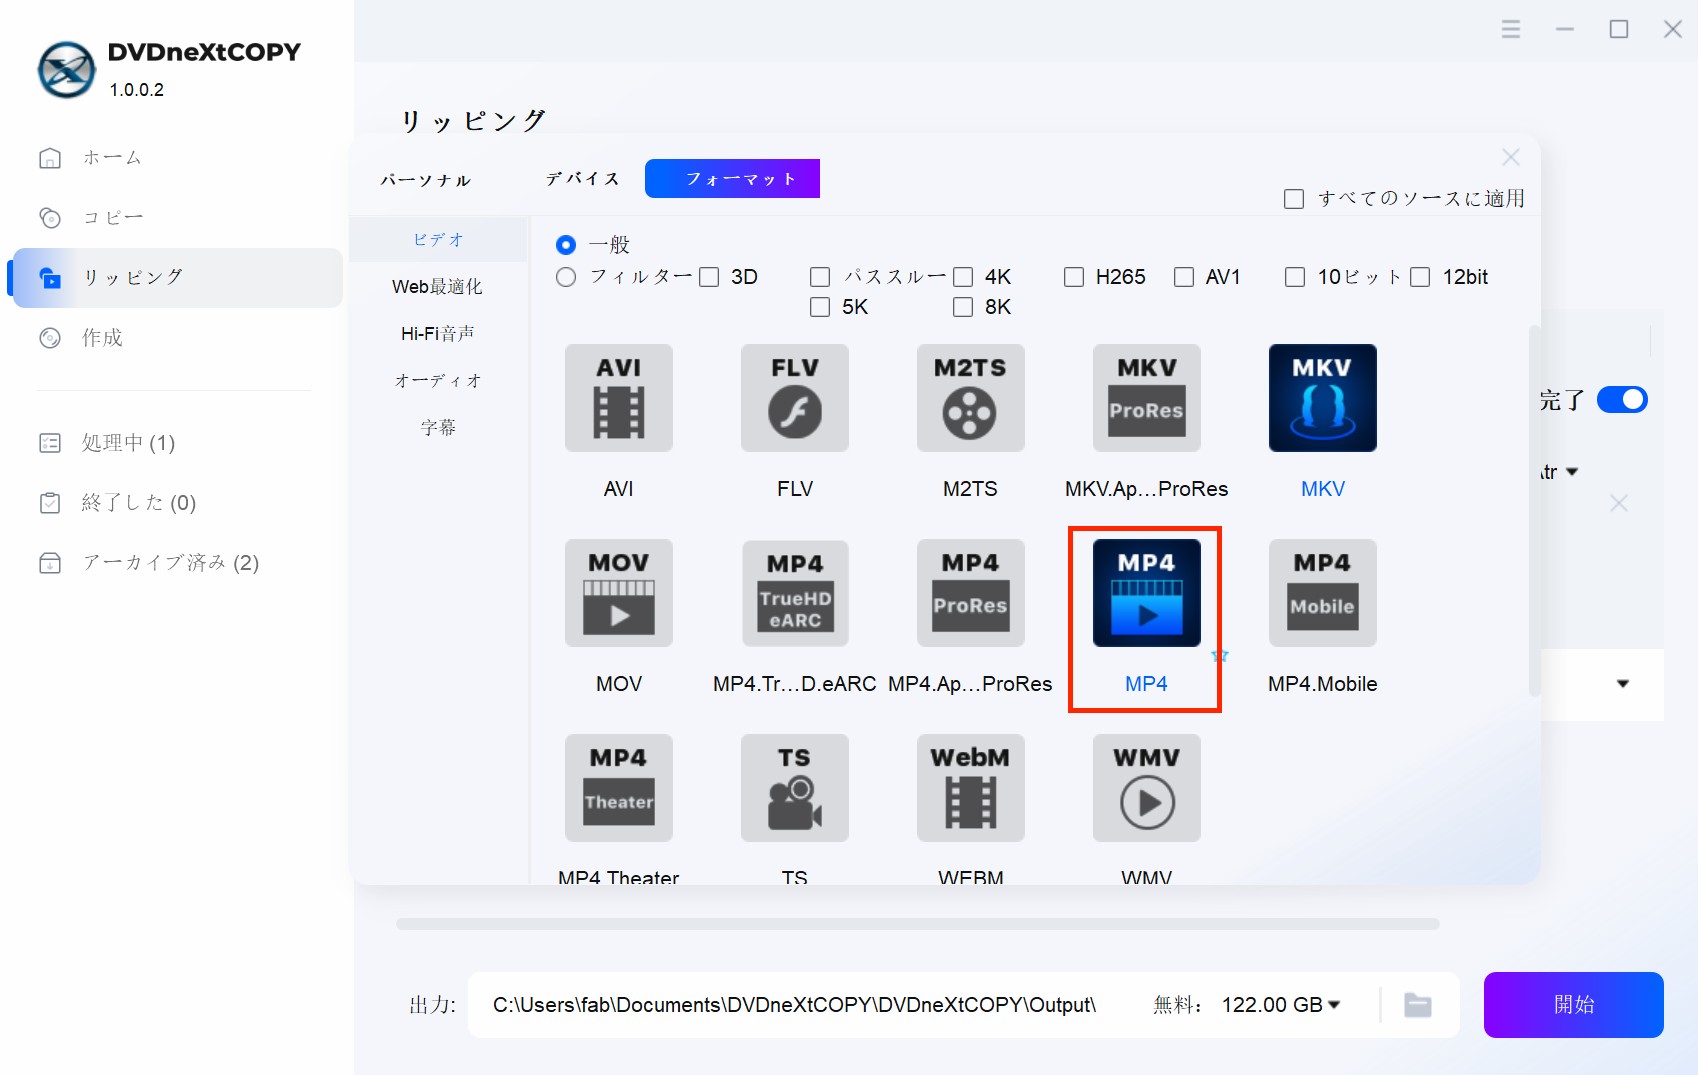
Task: Select the TS camera format icon
Action: (x=794, y=788)
